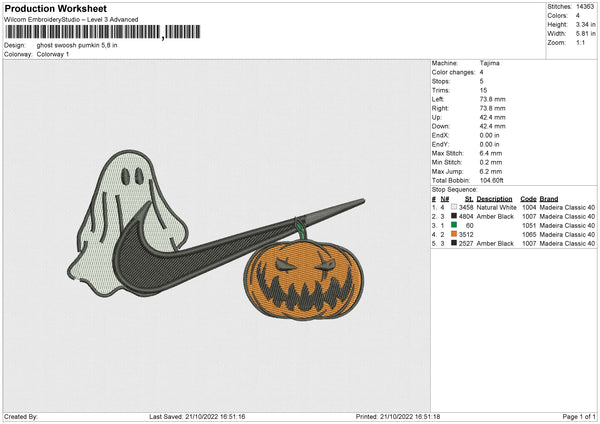Select "Wilcom EmbroideryStudio – Level 3 Advanced" text

[x=71, y=20]
